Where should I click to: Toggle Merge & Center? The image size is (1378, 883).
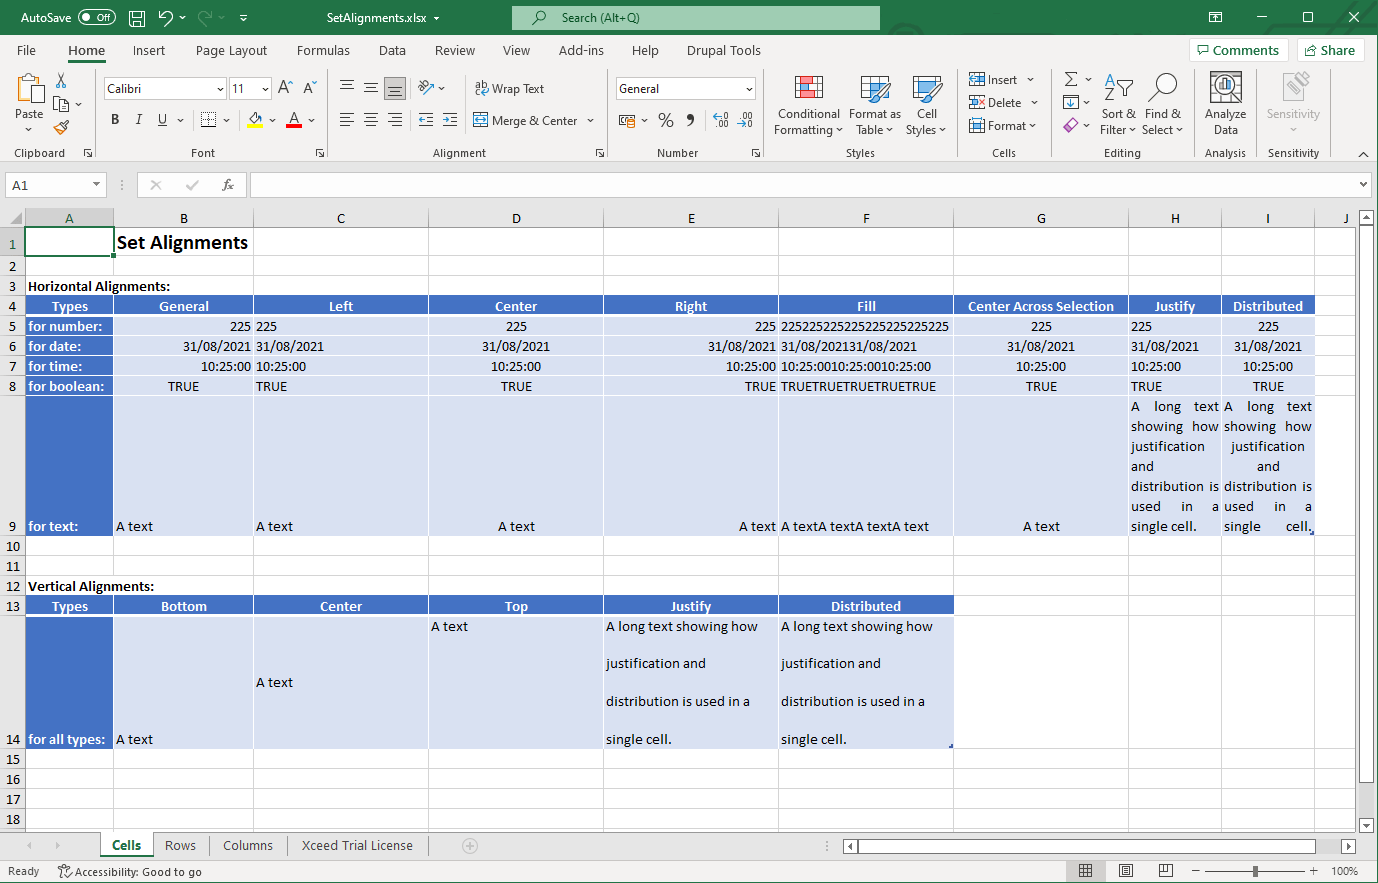click(x=526, y=120)
